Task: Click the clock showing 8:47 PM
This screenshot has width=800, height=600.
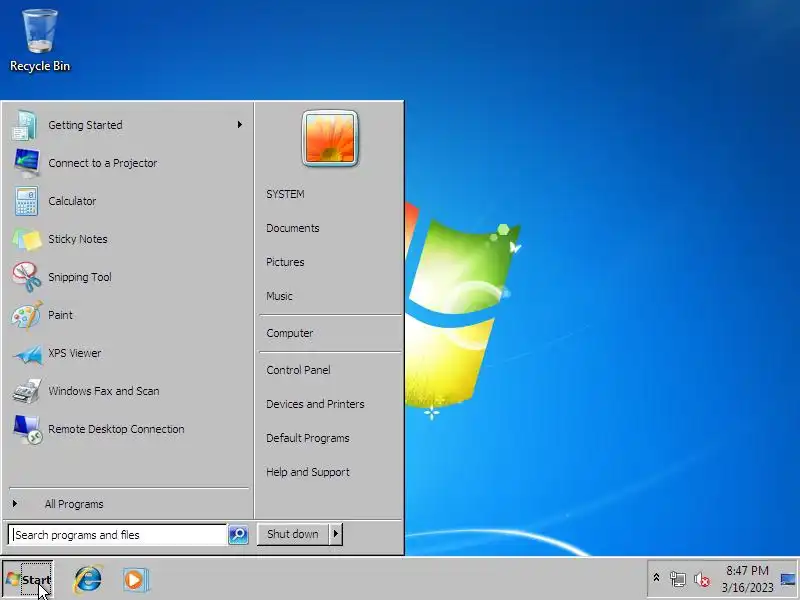Action: click(x=747, y=570)
